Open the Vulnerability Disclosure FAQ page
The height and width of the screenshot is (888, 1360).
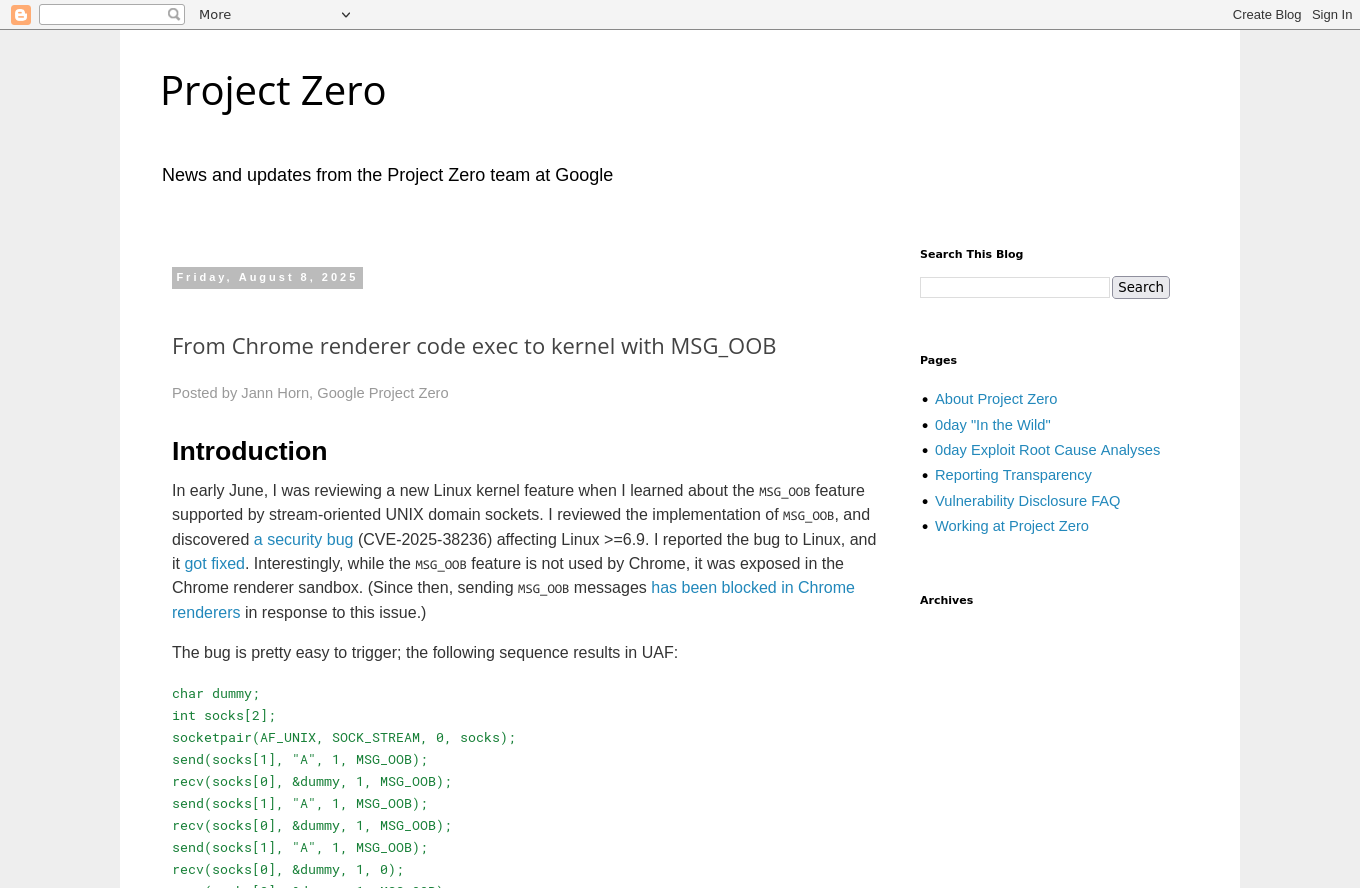1027,501
